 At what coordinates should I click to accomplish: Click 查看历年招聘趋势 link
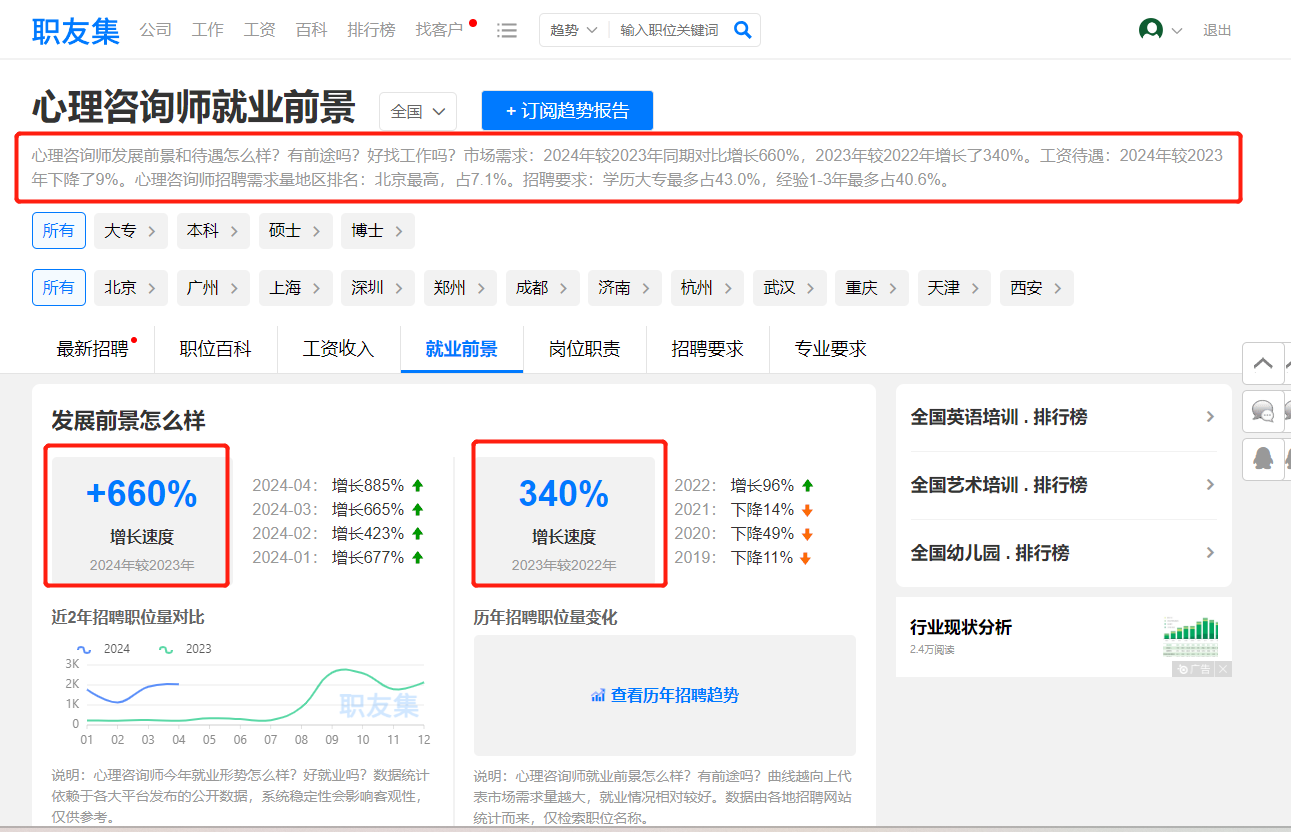coord(675,695)
